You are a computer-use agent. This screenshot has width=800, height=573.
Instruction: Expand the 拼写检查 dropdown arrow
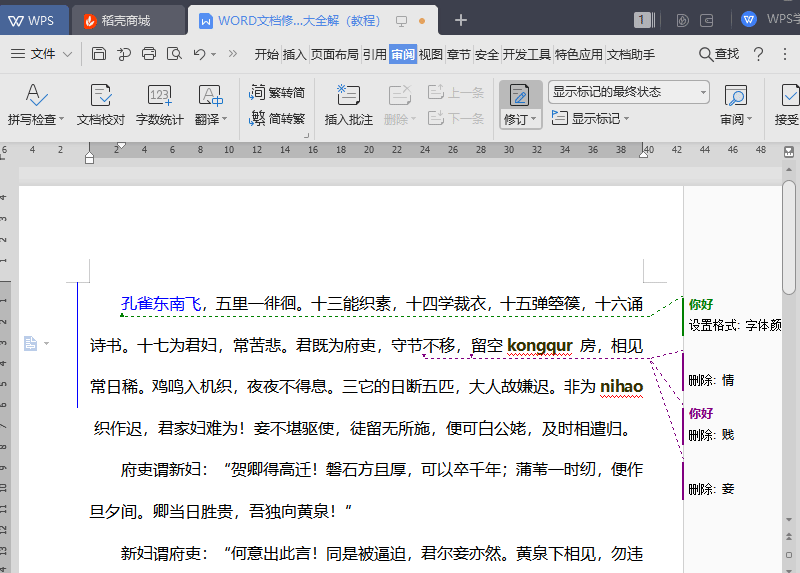tap(62, 119)
